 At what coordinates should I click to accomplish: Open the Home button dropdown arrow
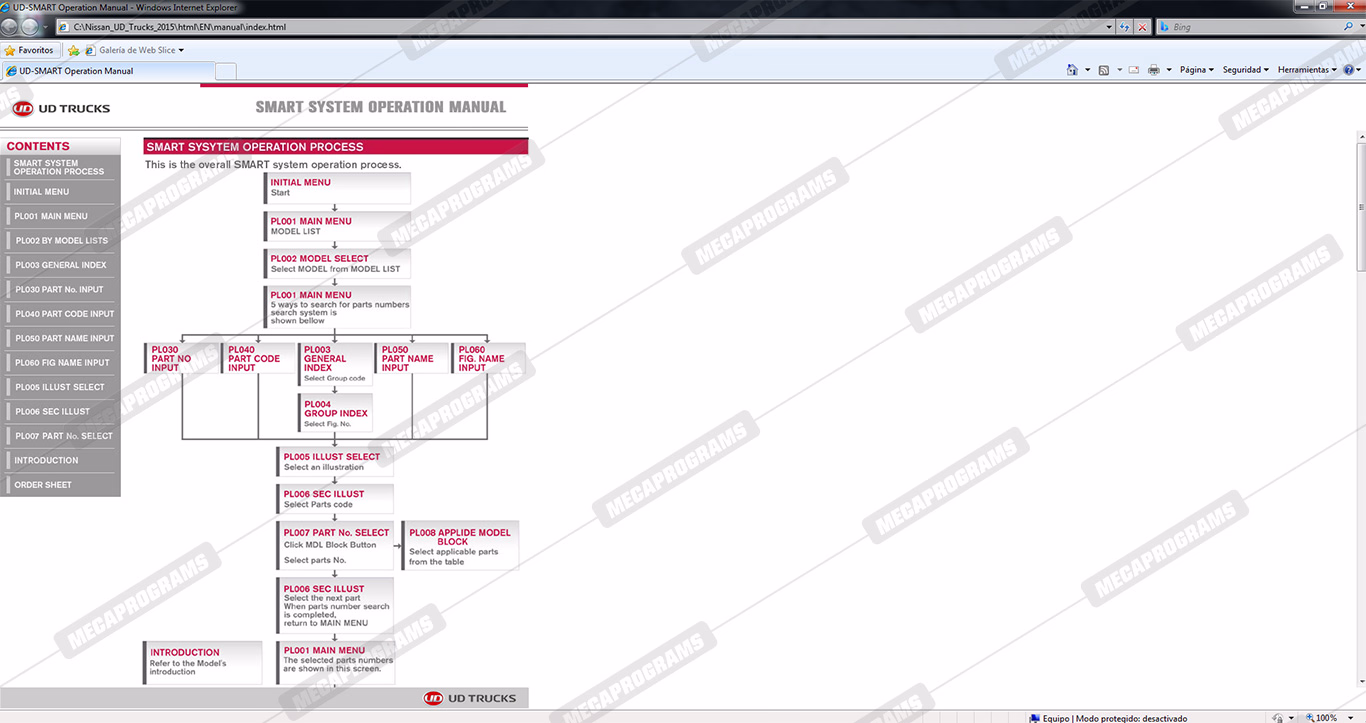pos(1087,70)
